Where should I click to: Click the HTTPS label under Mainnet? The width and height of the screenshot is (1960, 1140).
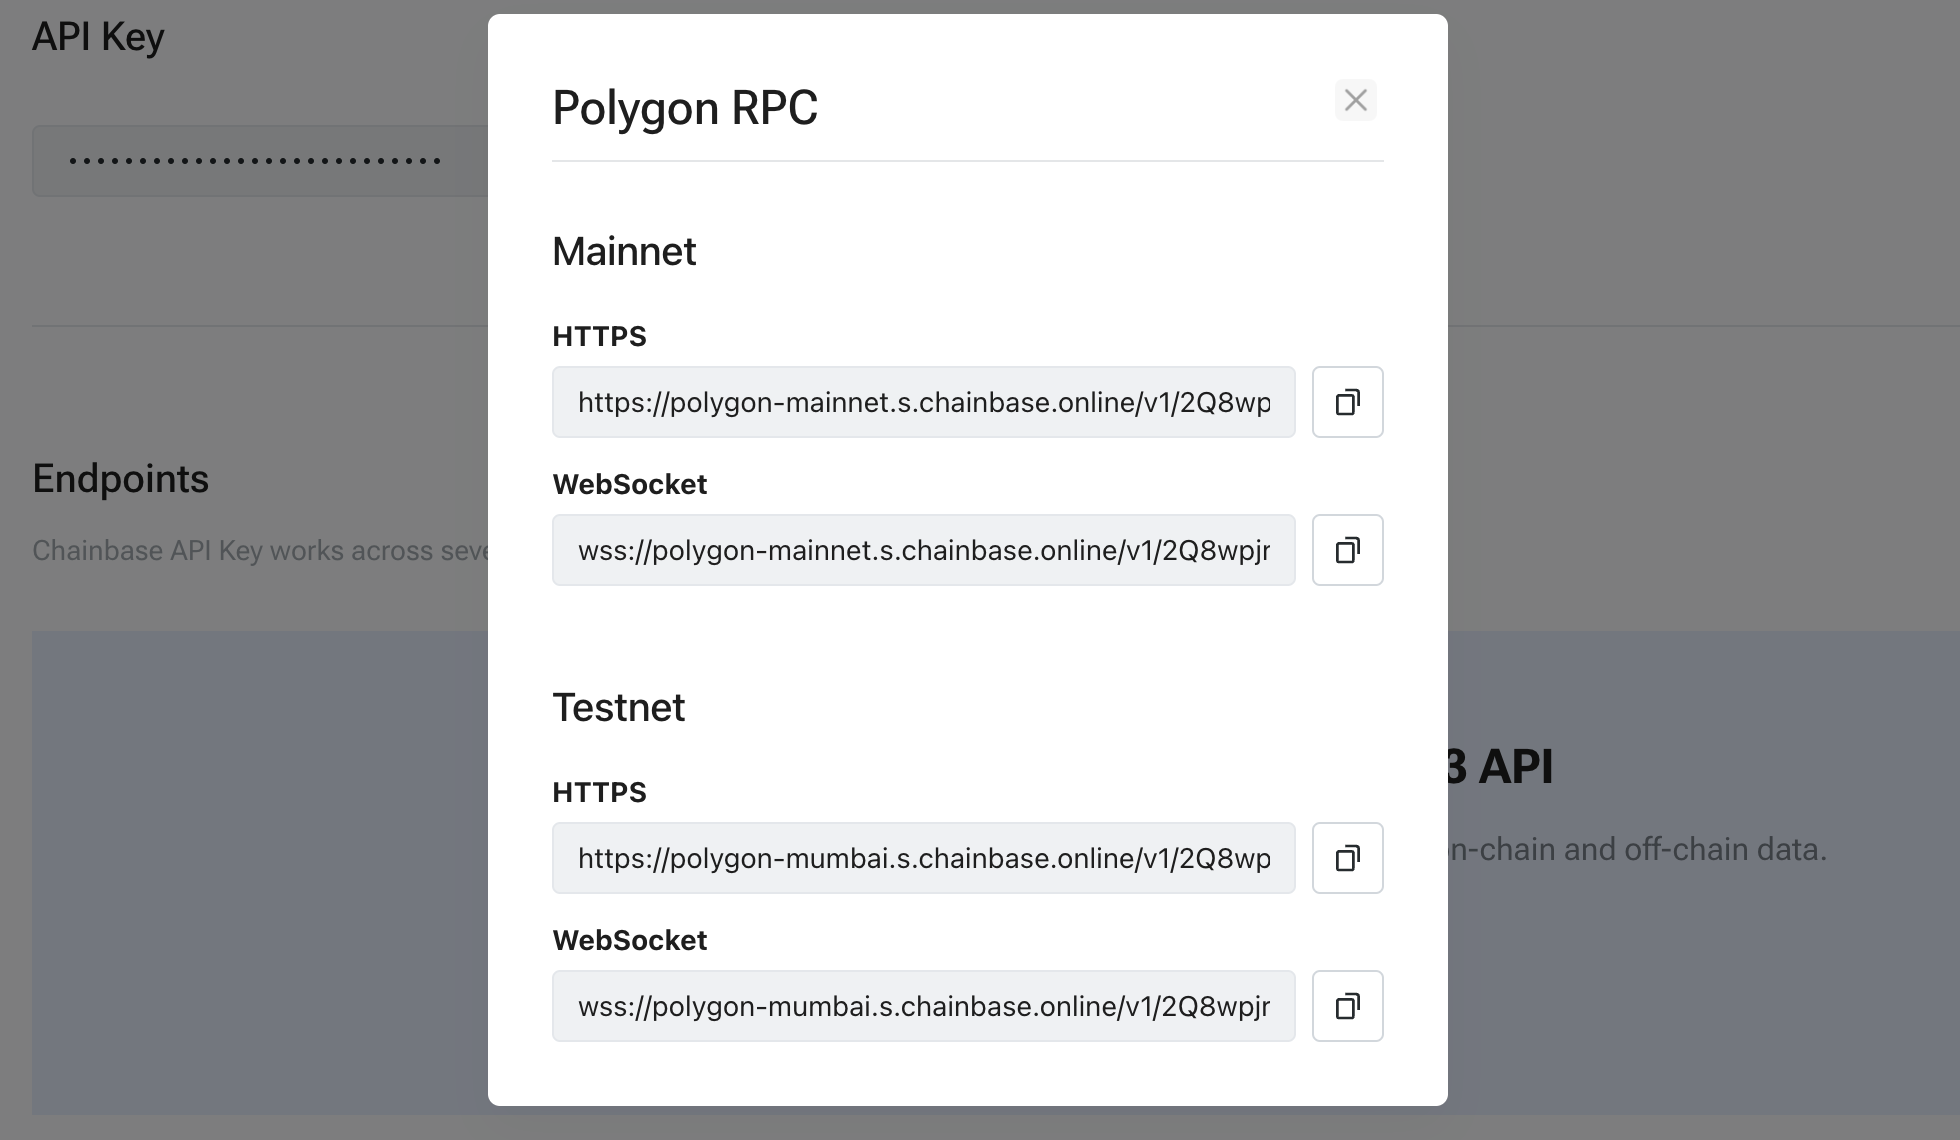point(598,336)
